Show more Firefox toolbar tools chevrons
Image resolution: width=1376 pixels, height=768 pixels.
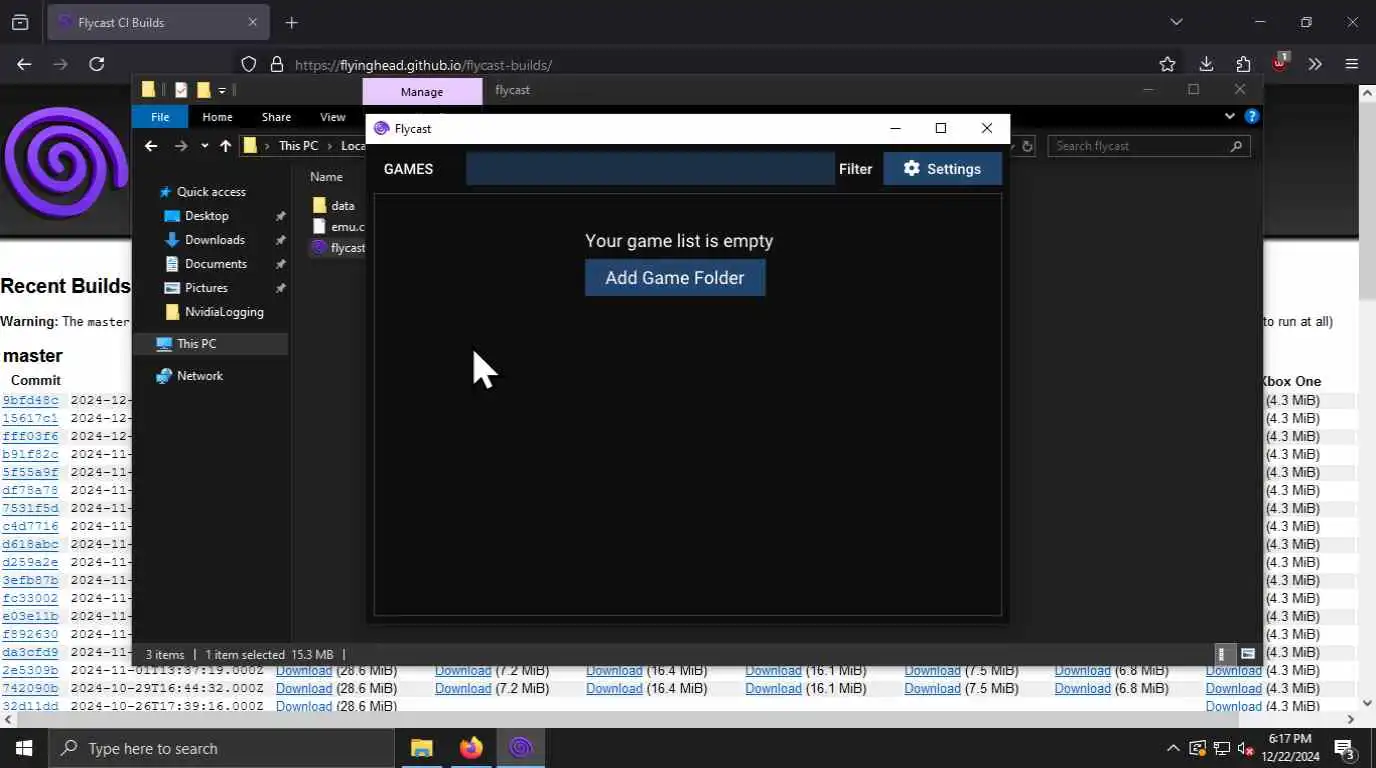(x=1315, y=64)
